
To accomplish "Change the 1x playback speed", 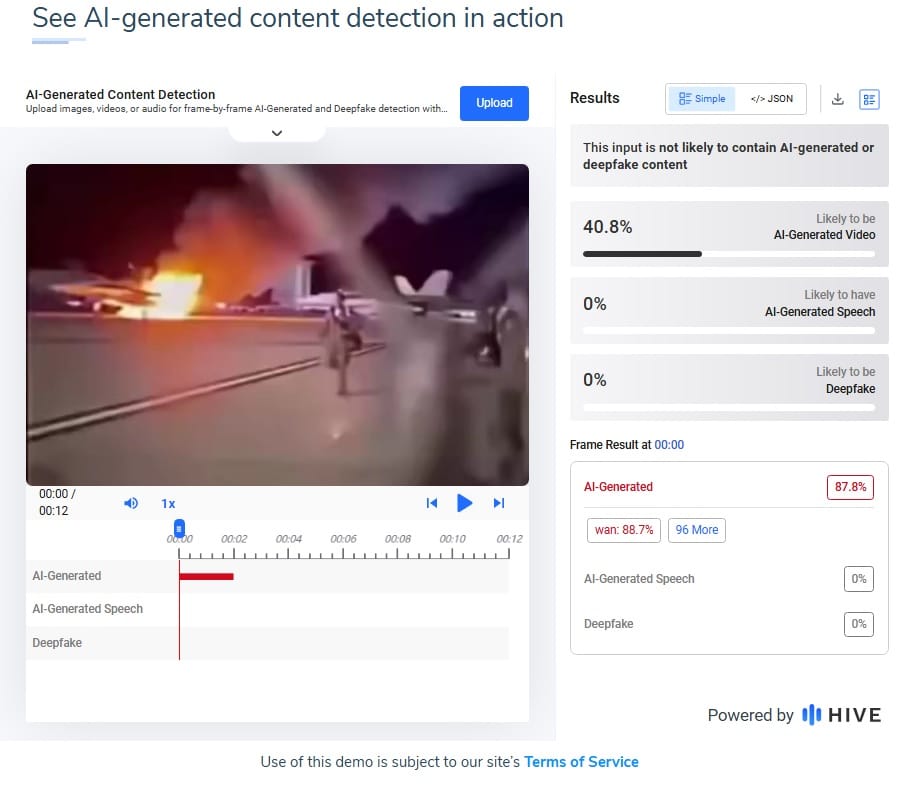I will tap(168, 504).
